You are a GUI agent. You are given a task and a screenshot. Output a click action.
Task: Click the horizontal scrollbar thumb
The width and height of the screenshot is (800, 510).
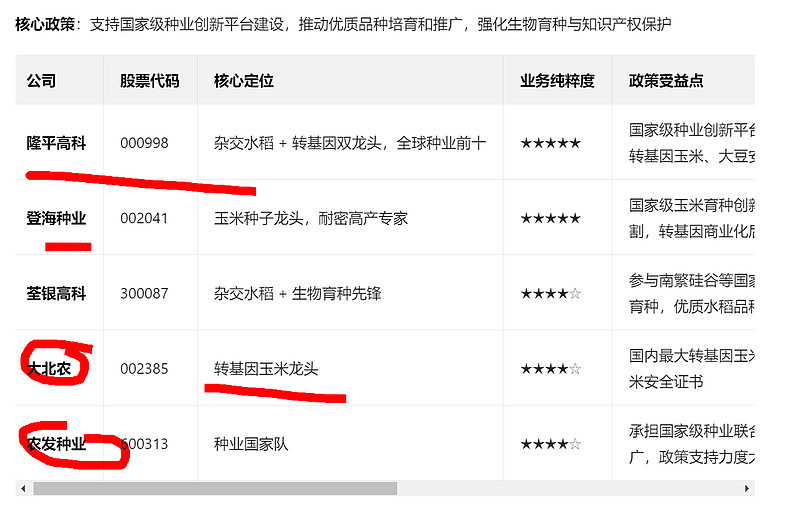click(x=215, y=489)
